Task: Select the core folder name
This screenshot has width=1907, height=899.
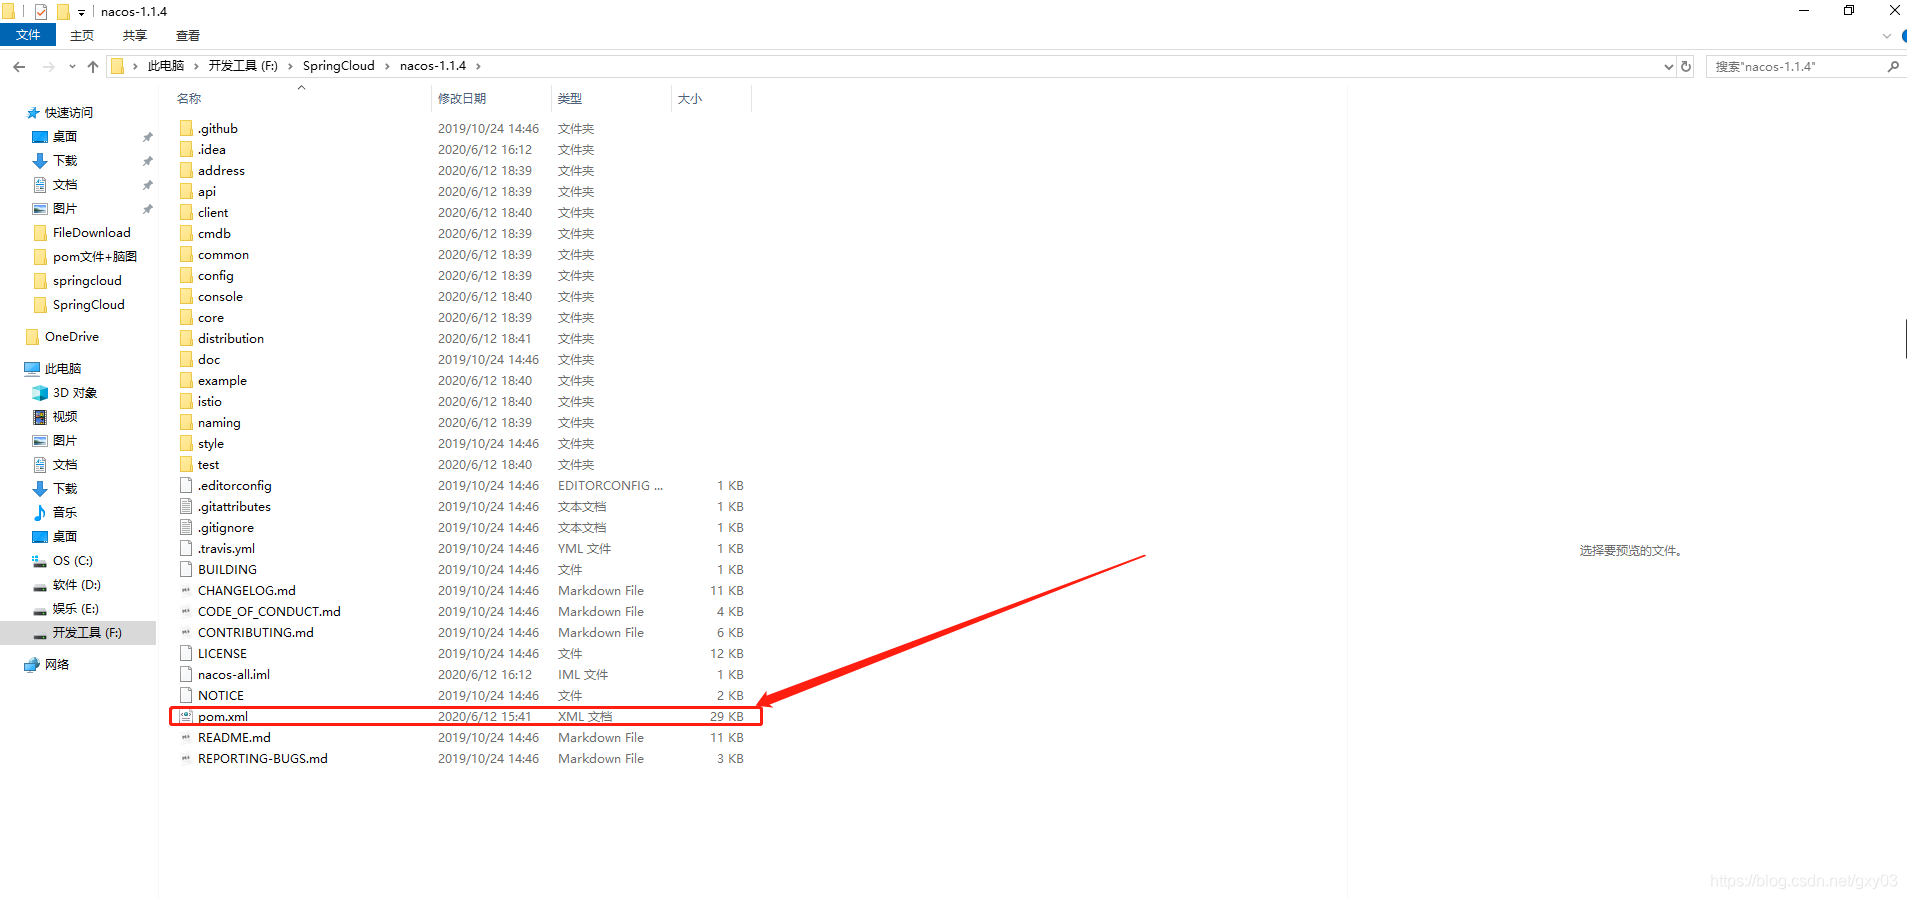Action: click(211, 318)
